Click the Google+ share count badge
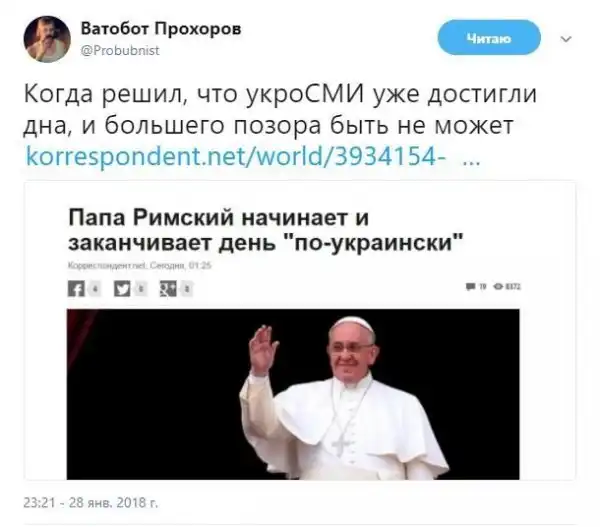600x527 pixels. (187, 289)
